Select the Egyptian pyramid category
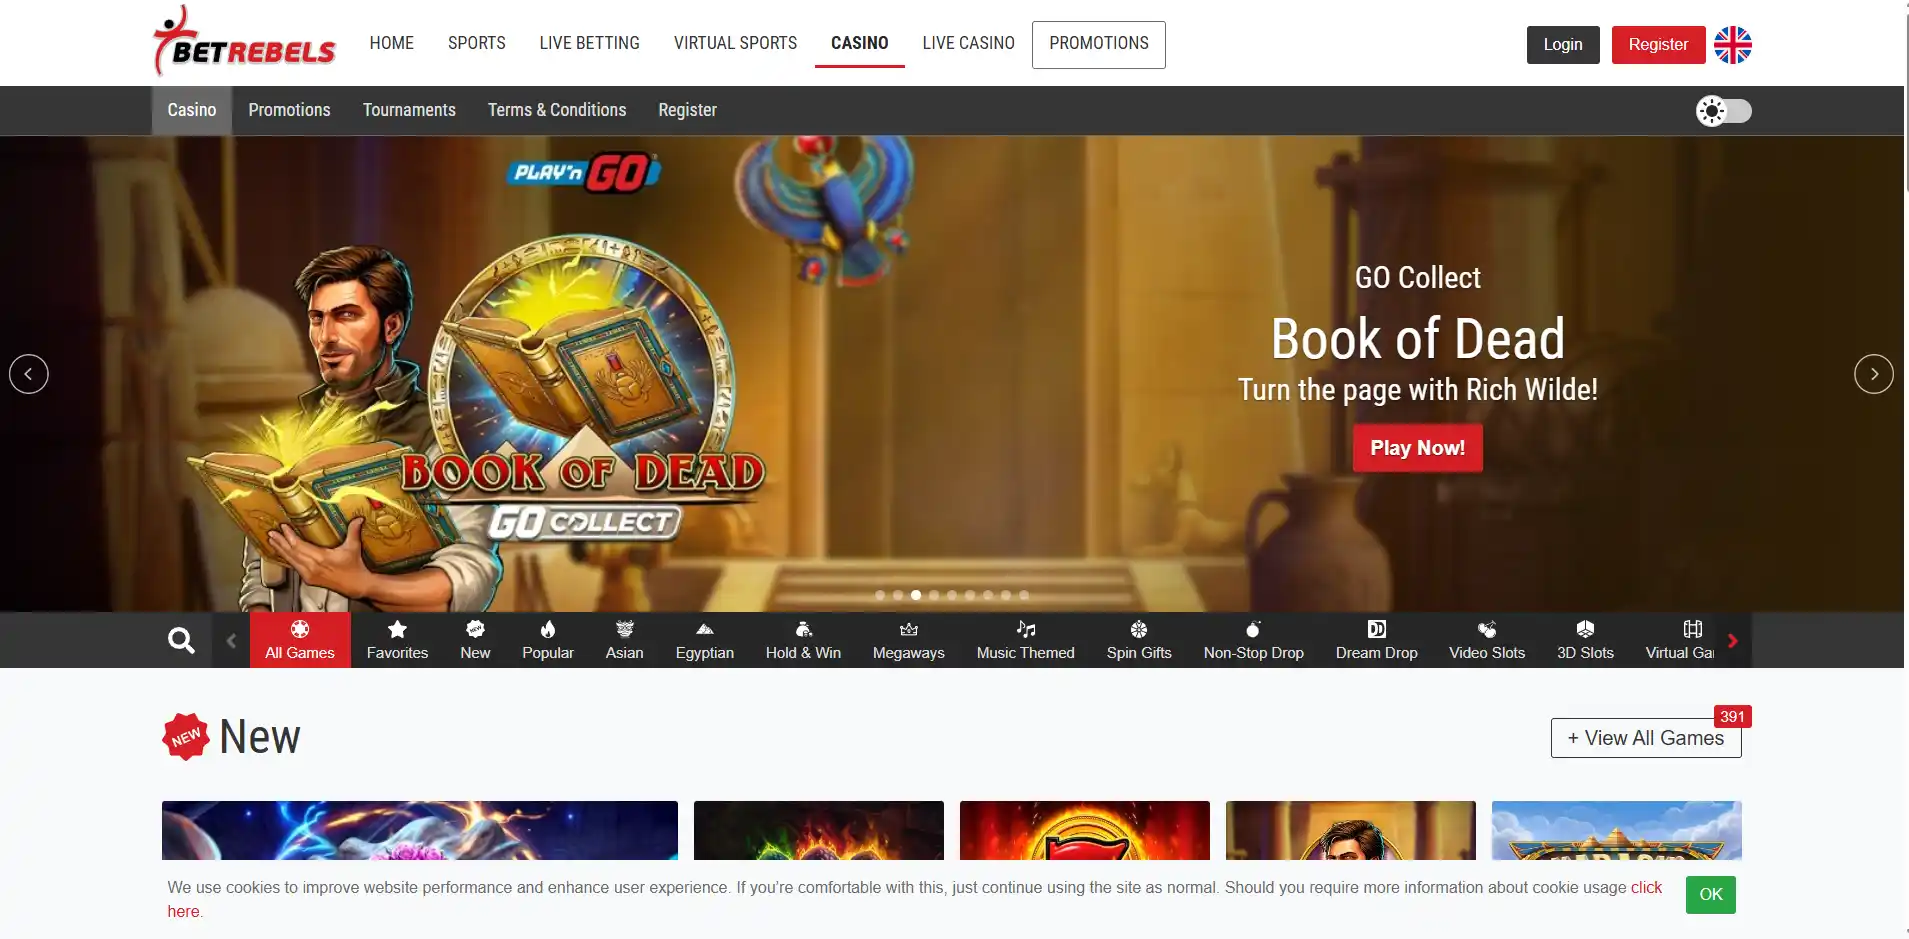 [x=705, y=640]
